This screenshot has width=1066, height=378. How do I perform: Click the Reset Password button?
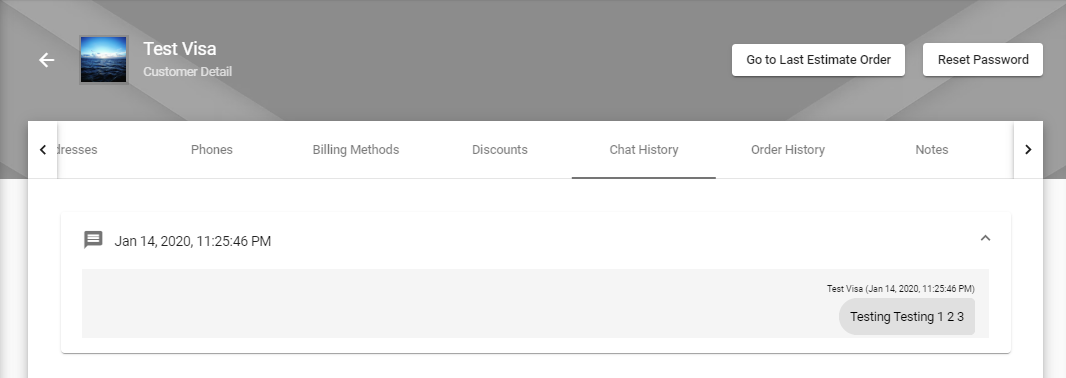982,60
